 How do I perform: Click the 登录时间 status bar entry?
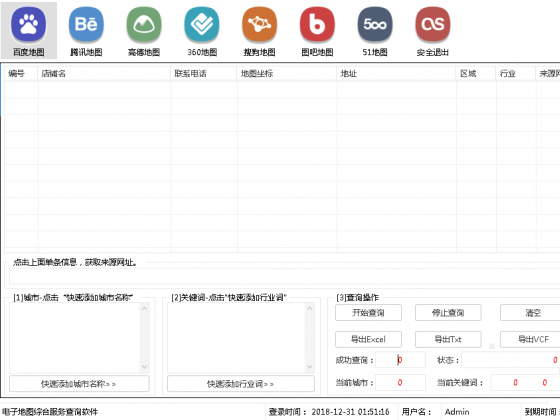[x=329, y=412]
